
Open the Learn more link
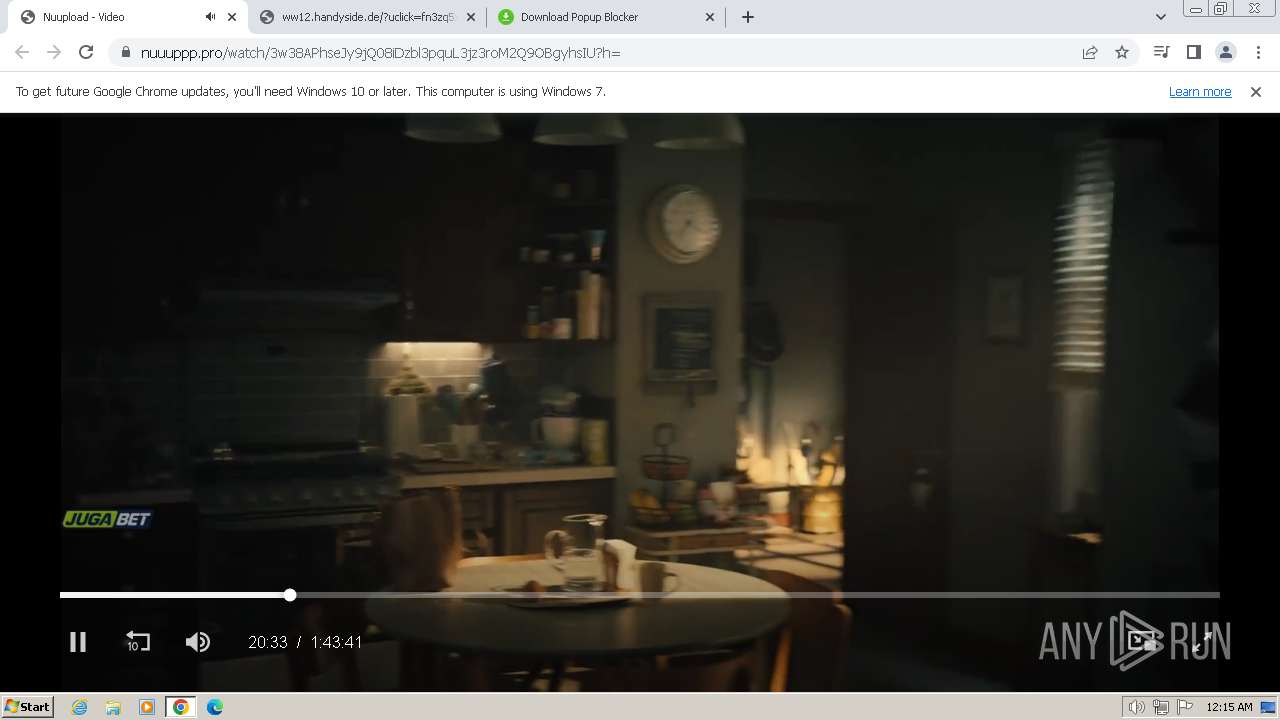pyautogui.click(x=1200, y=91)
